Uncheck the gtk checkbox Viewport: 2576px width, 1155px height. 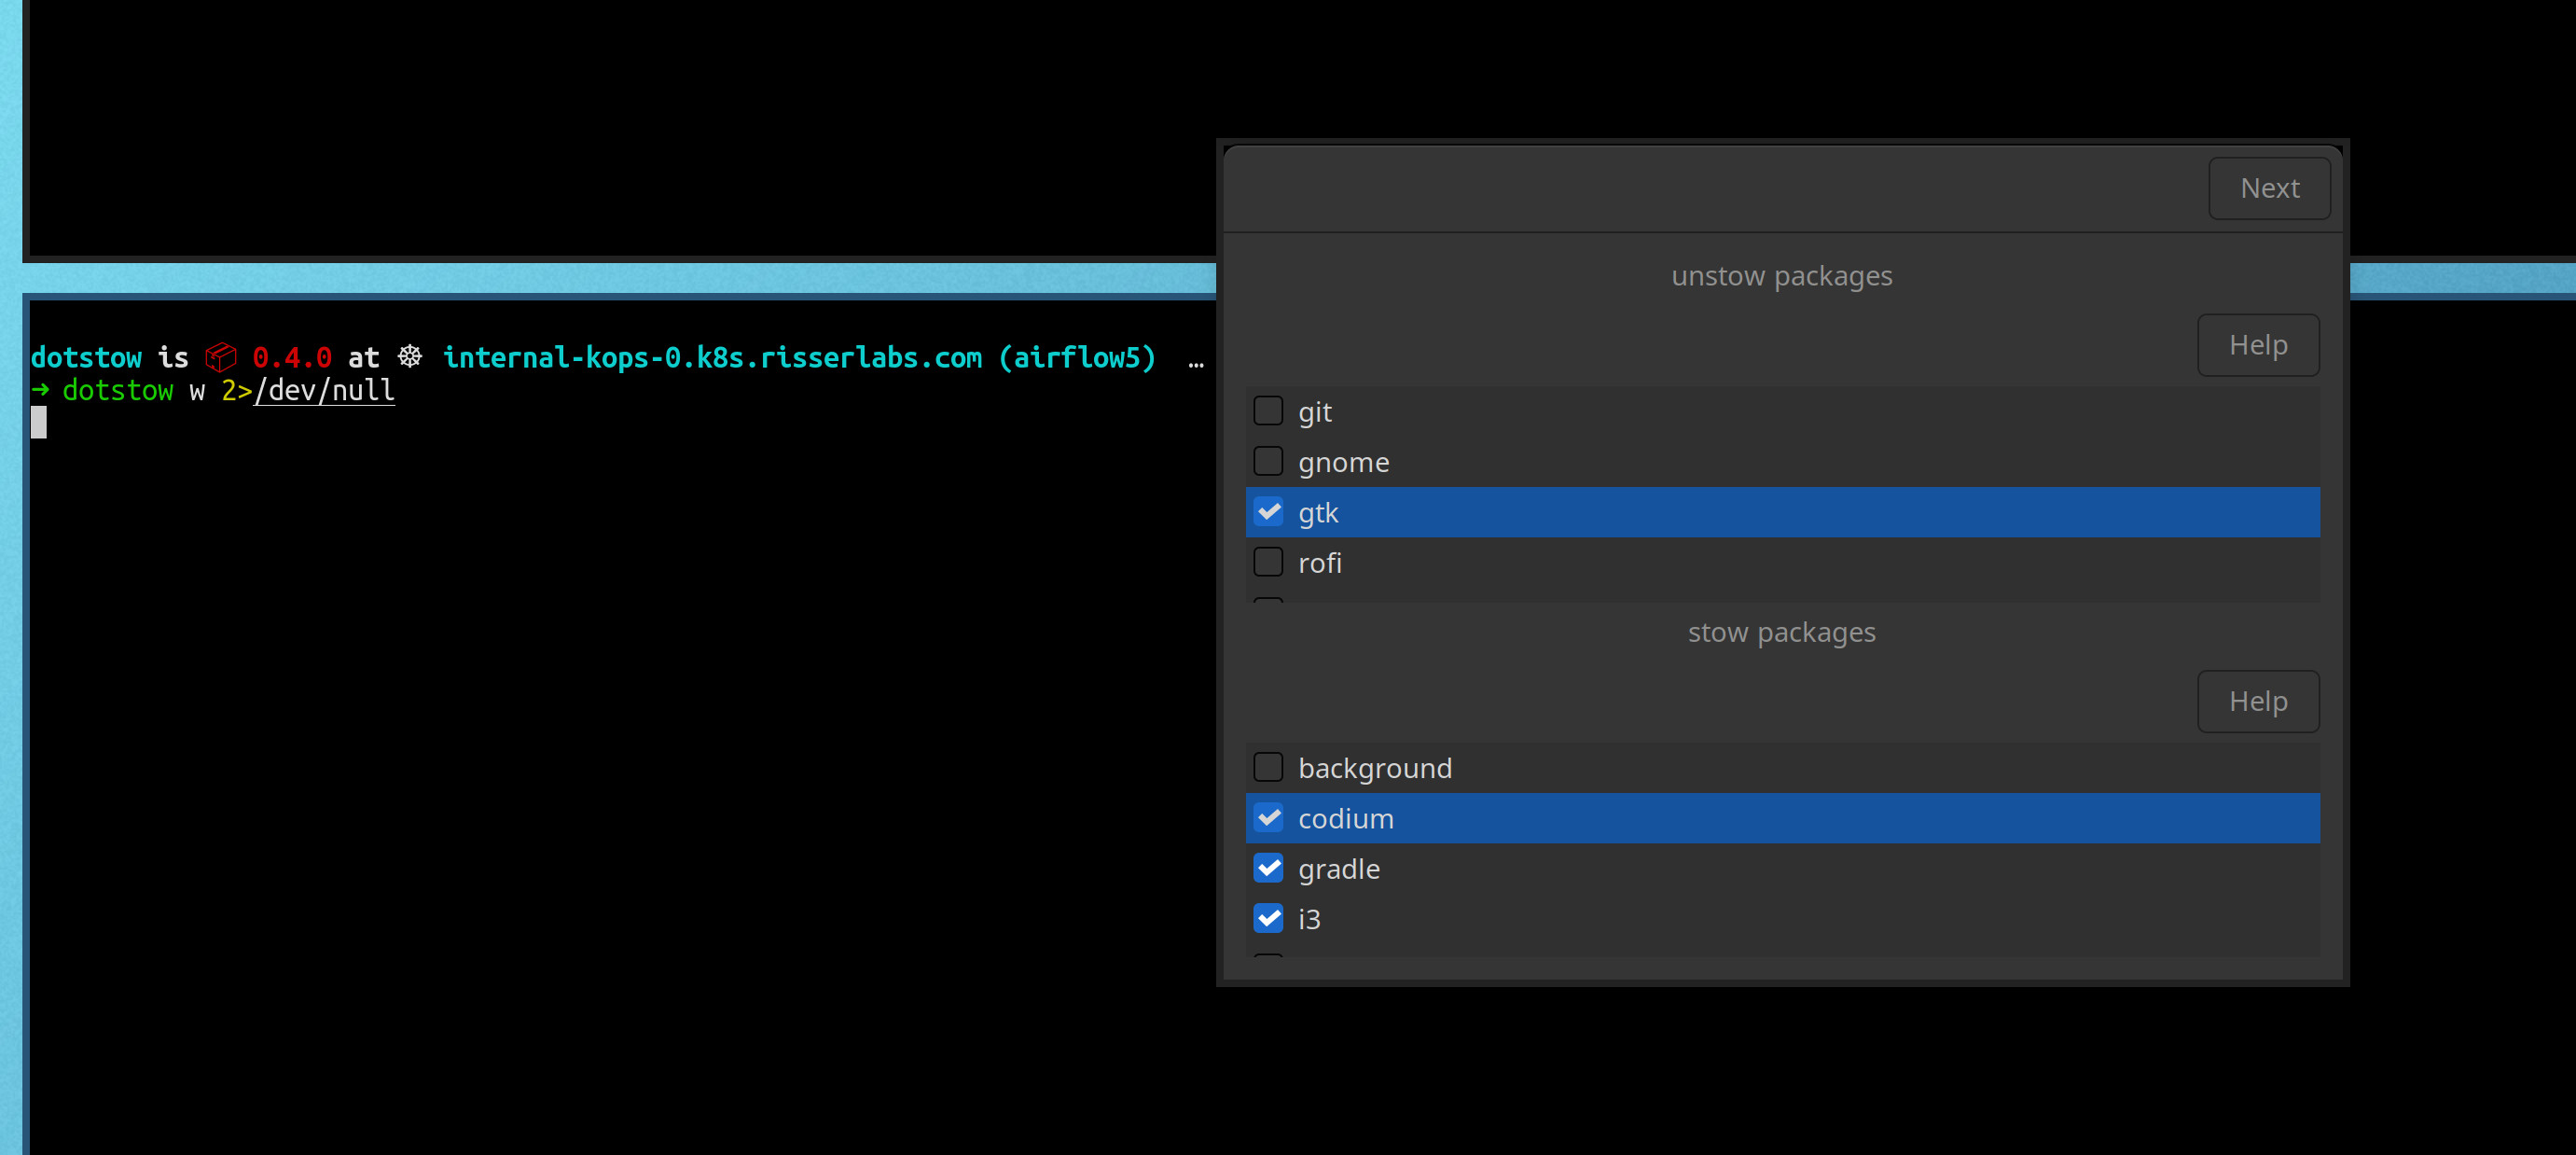(1268, 512)
